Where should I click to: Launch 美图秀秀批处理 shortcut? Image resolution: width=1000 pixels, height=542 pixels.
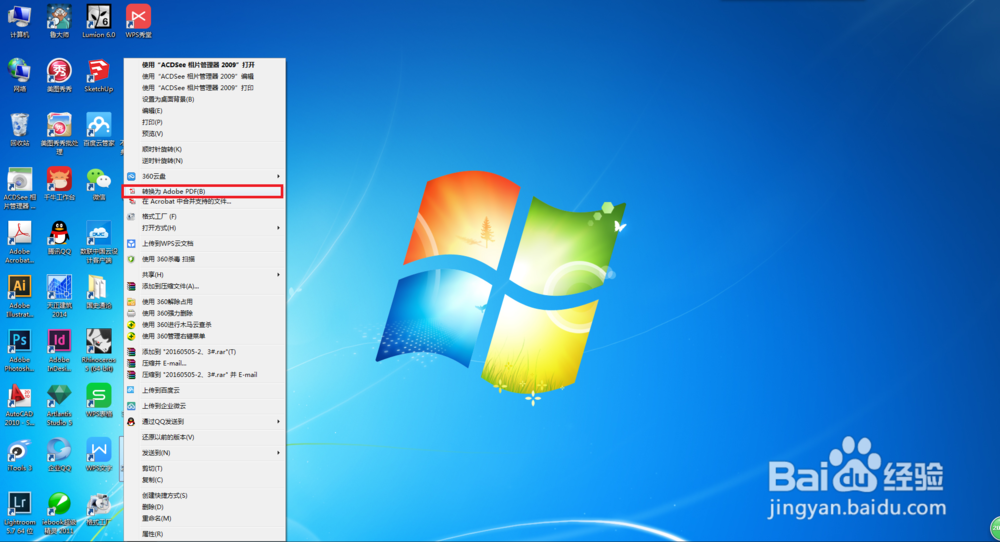coord(59,134)
